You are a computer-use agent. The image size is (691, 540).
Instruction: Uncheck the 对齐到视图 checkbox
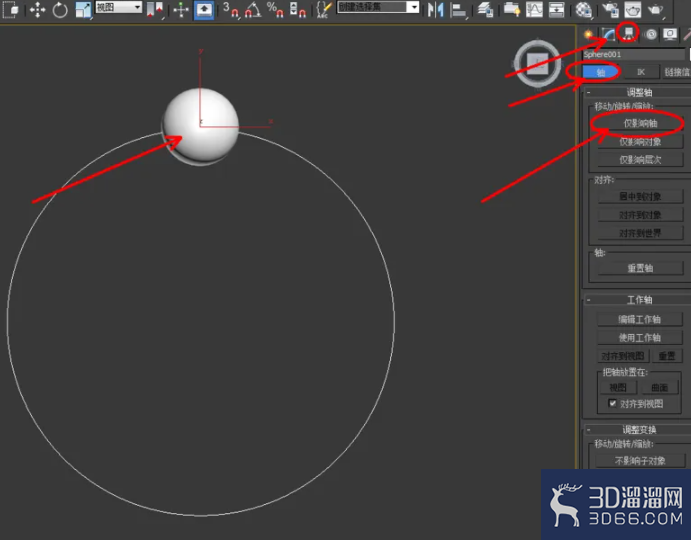point(613,403)
